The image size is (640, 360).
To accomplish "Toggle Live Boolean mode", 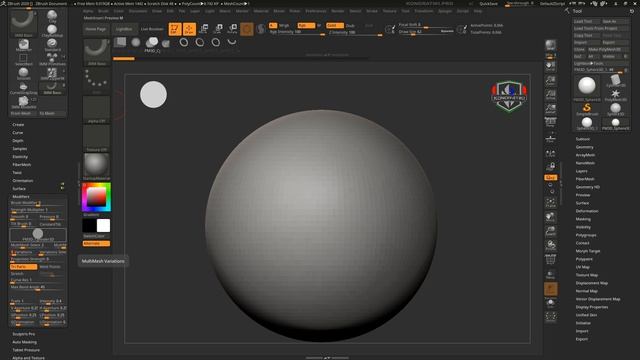I will tap(152, 29).
